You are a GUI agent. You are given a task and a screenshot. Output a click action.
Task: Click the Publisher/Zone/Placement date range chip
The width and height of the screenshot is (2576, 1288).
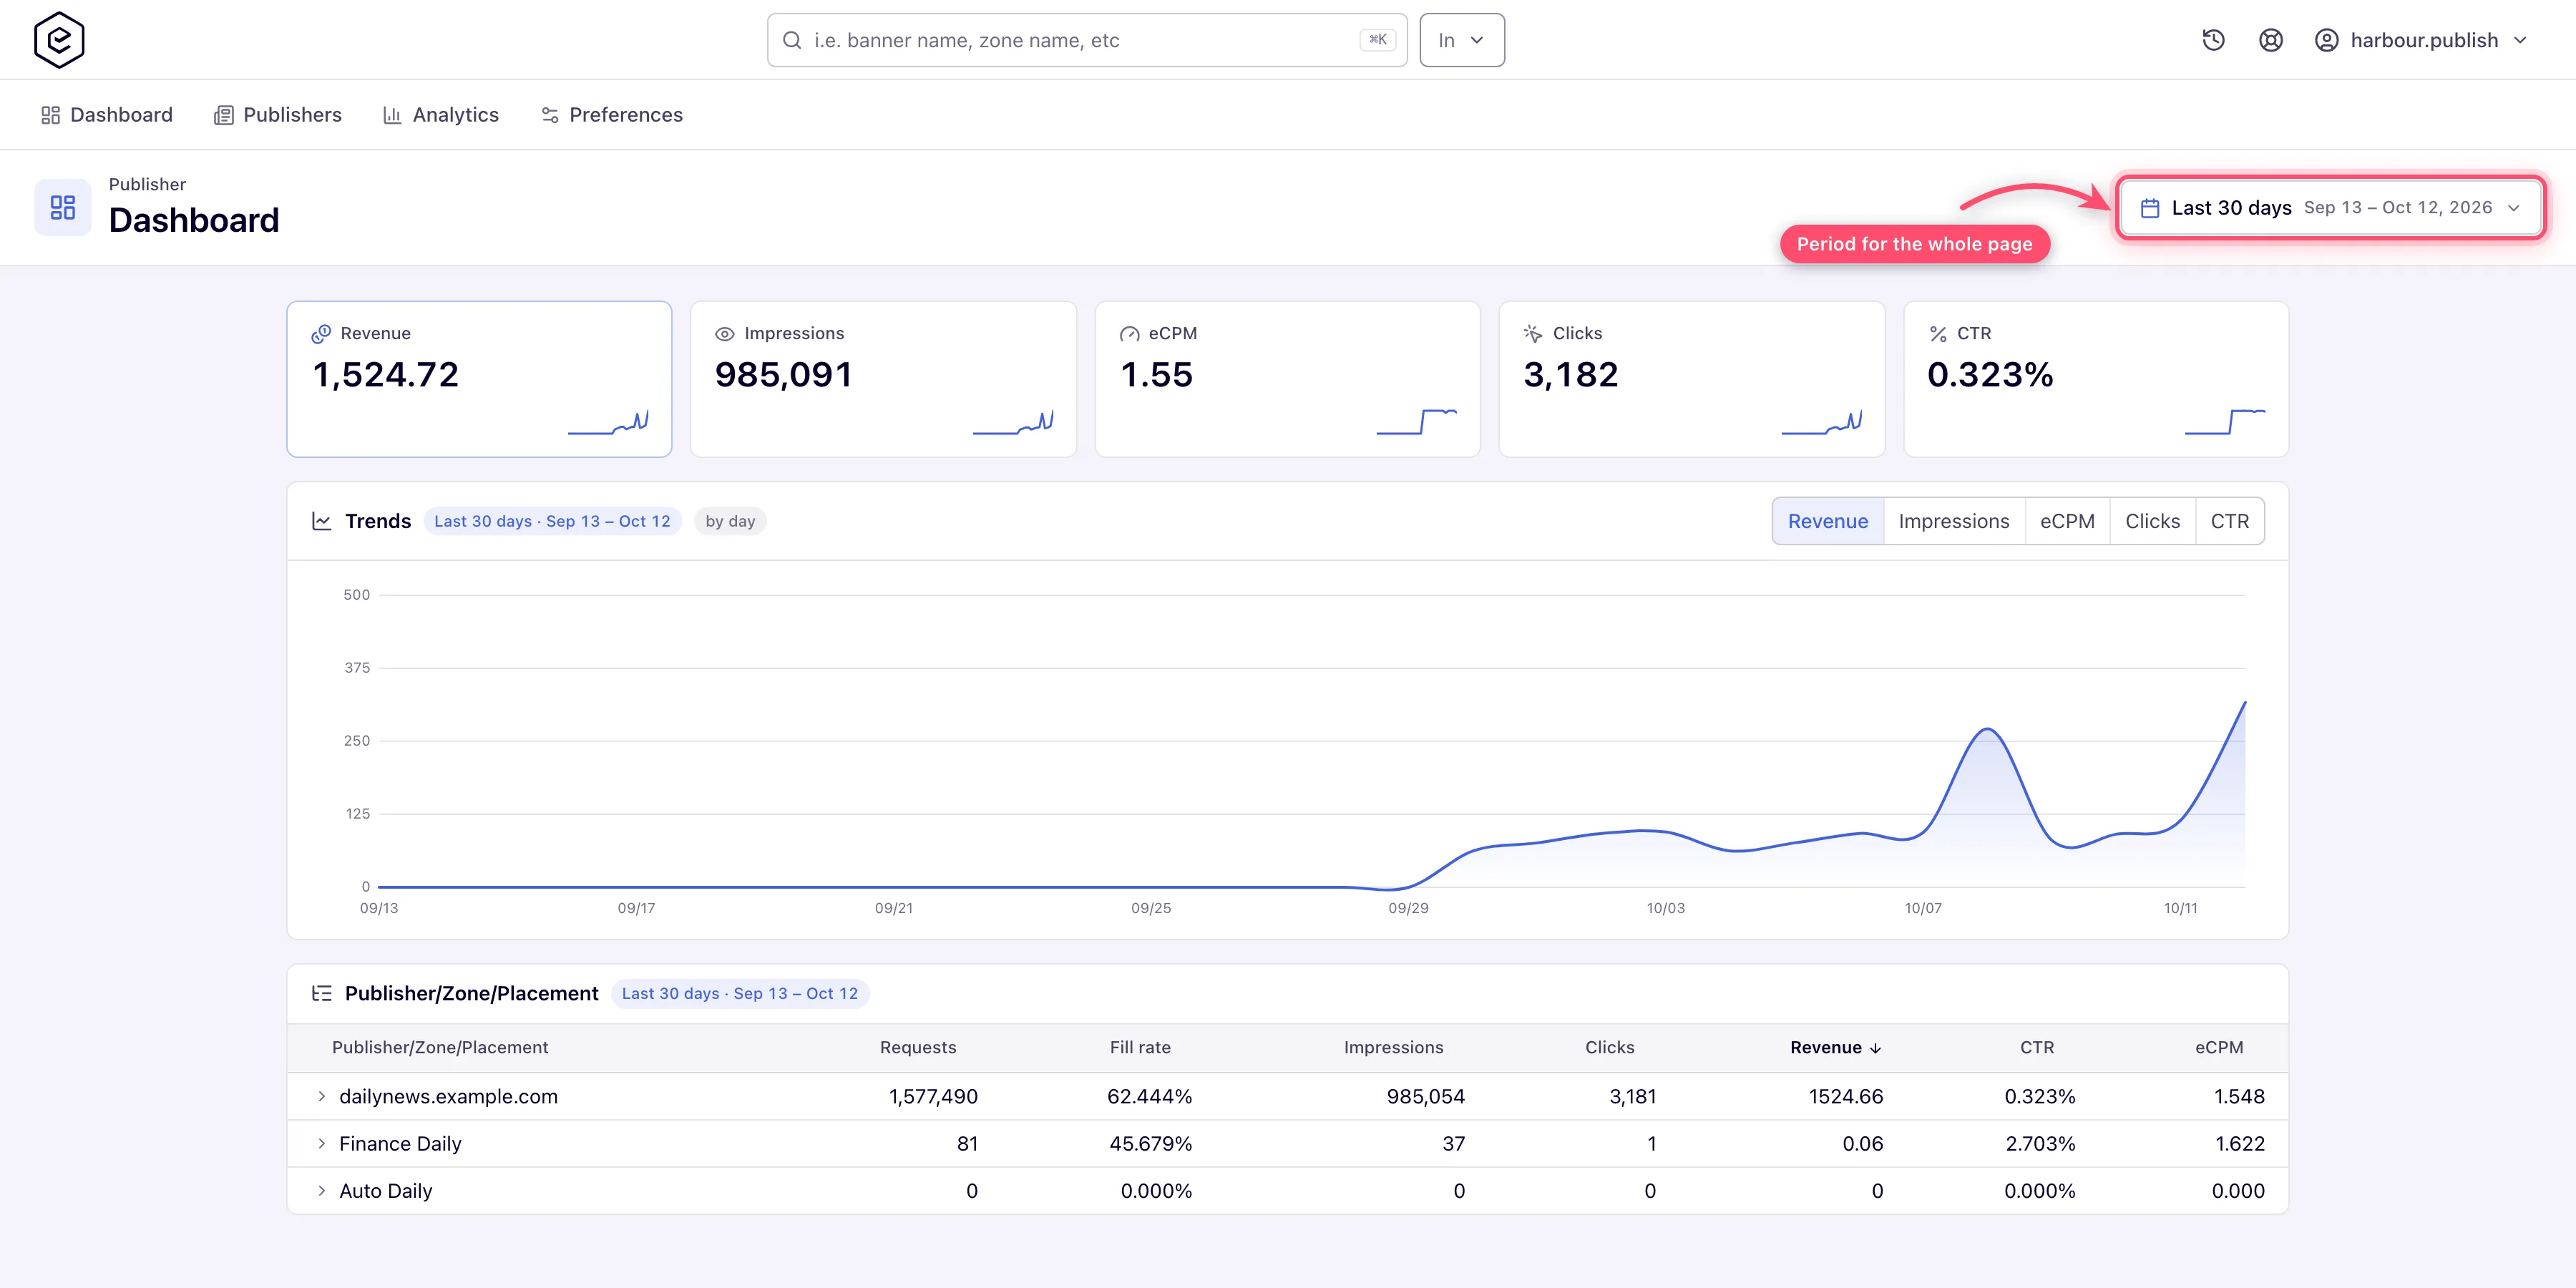pyautogui.click(x=740, y=993)
